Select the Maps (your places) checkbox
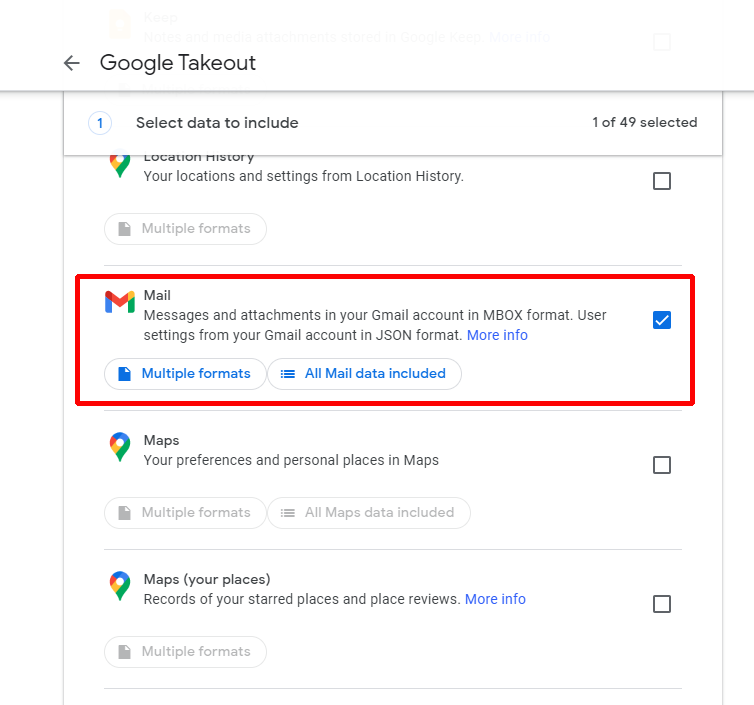The image size is (754, 705). 661,604
